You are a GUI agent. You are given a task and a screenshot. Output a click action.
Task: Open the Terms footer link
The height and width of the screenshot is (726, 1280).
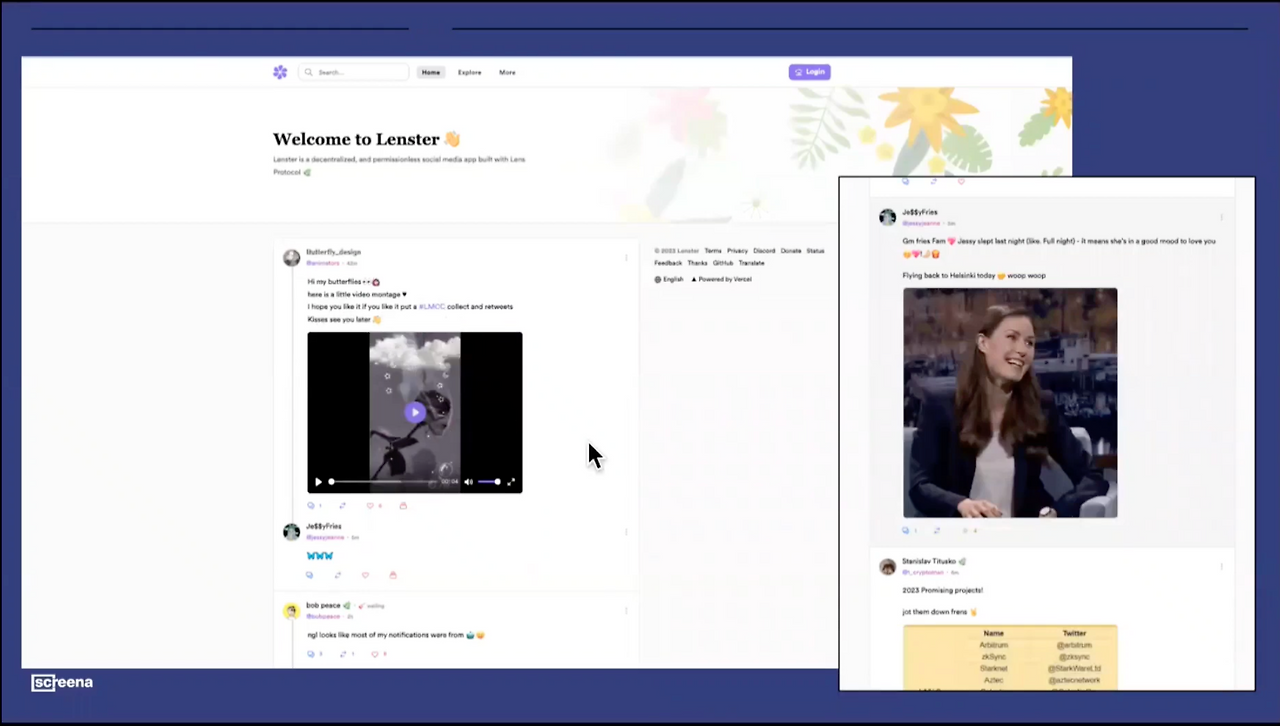tap(713, 251)
